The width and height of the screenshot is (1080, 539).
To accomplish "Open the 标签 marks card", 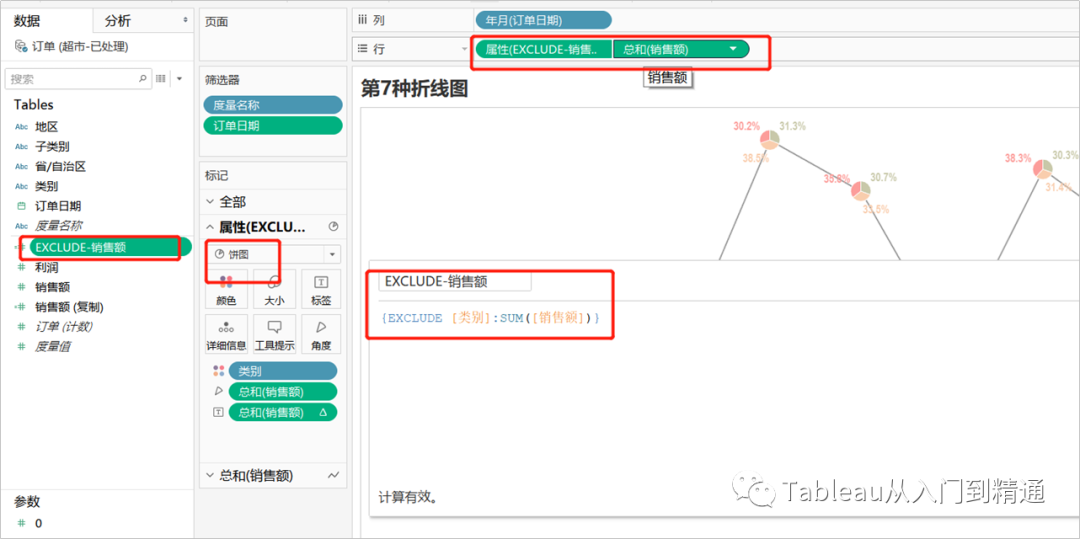I will pos(321,288).
